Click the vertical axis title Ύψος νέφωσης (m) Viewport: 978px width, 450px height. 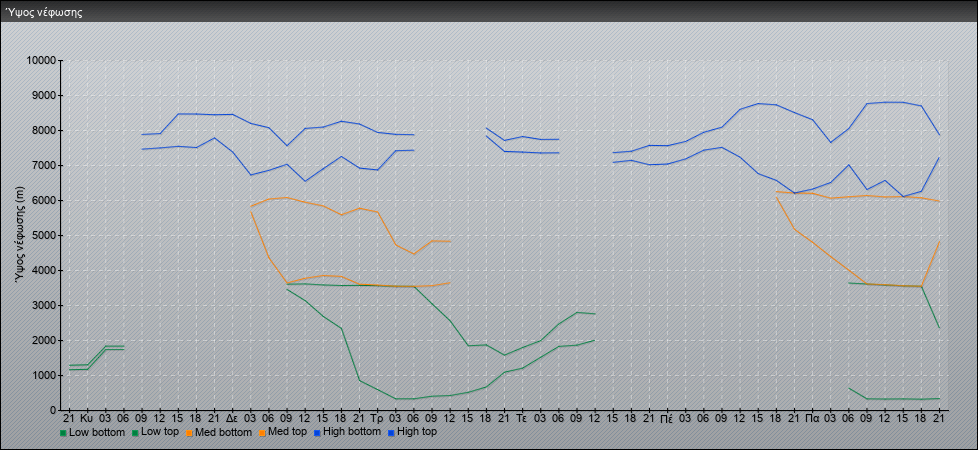click(20, 235)
